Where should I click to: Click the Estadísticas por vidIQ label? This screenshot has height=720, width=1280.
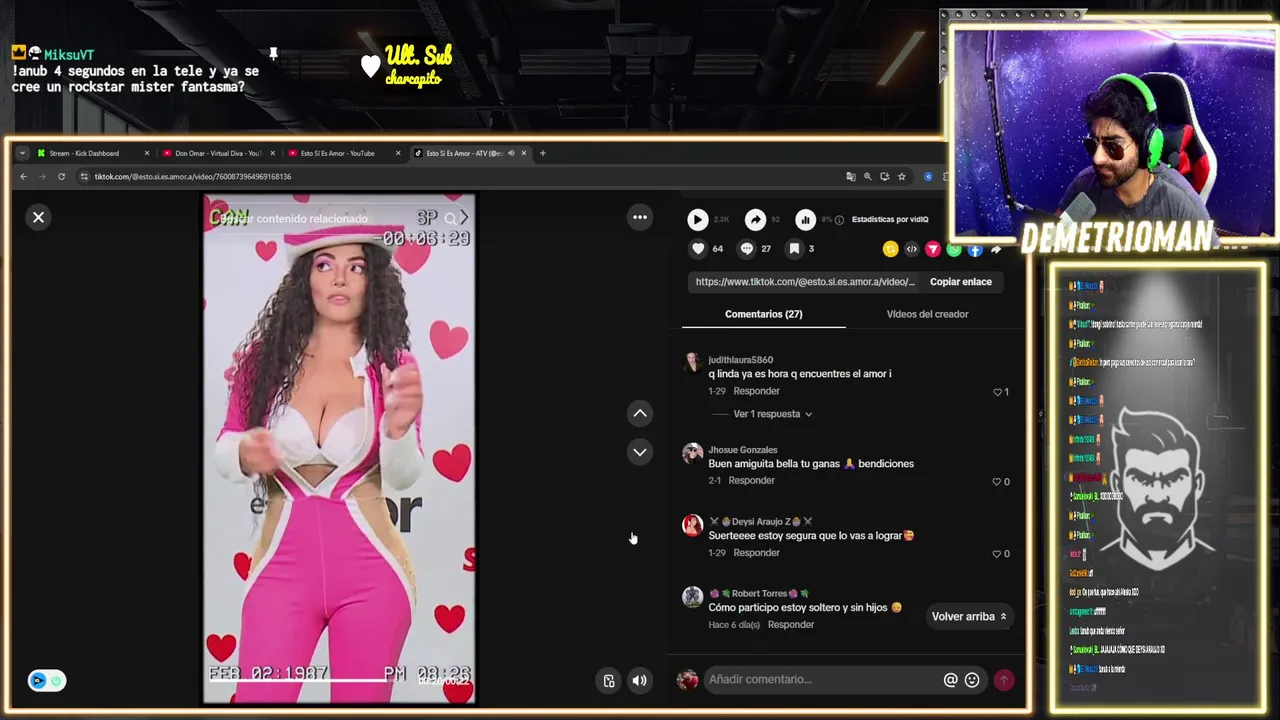[x=890, y=220]
